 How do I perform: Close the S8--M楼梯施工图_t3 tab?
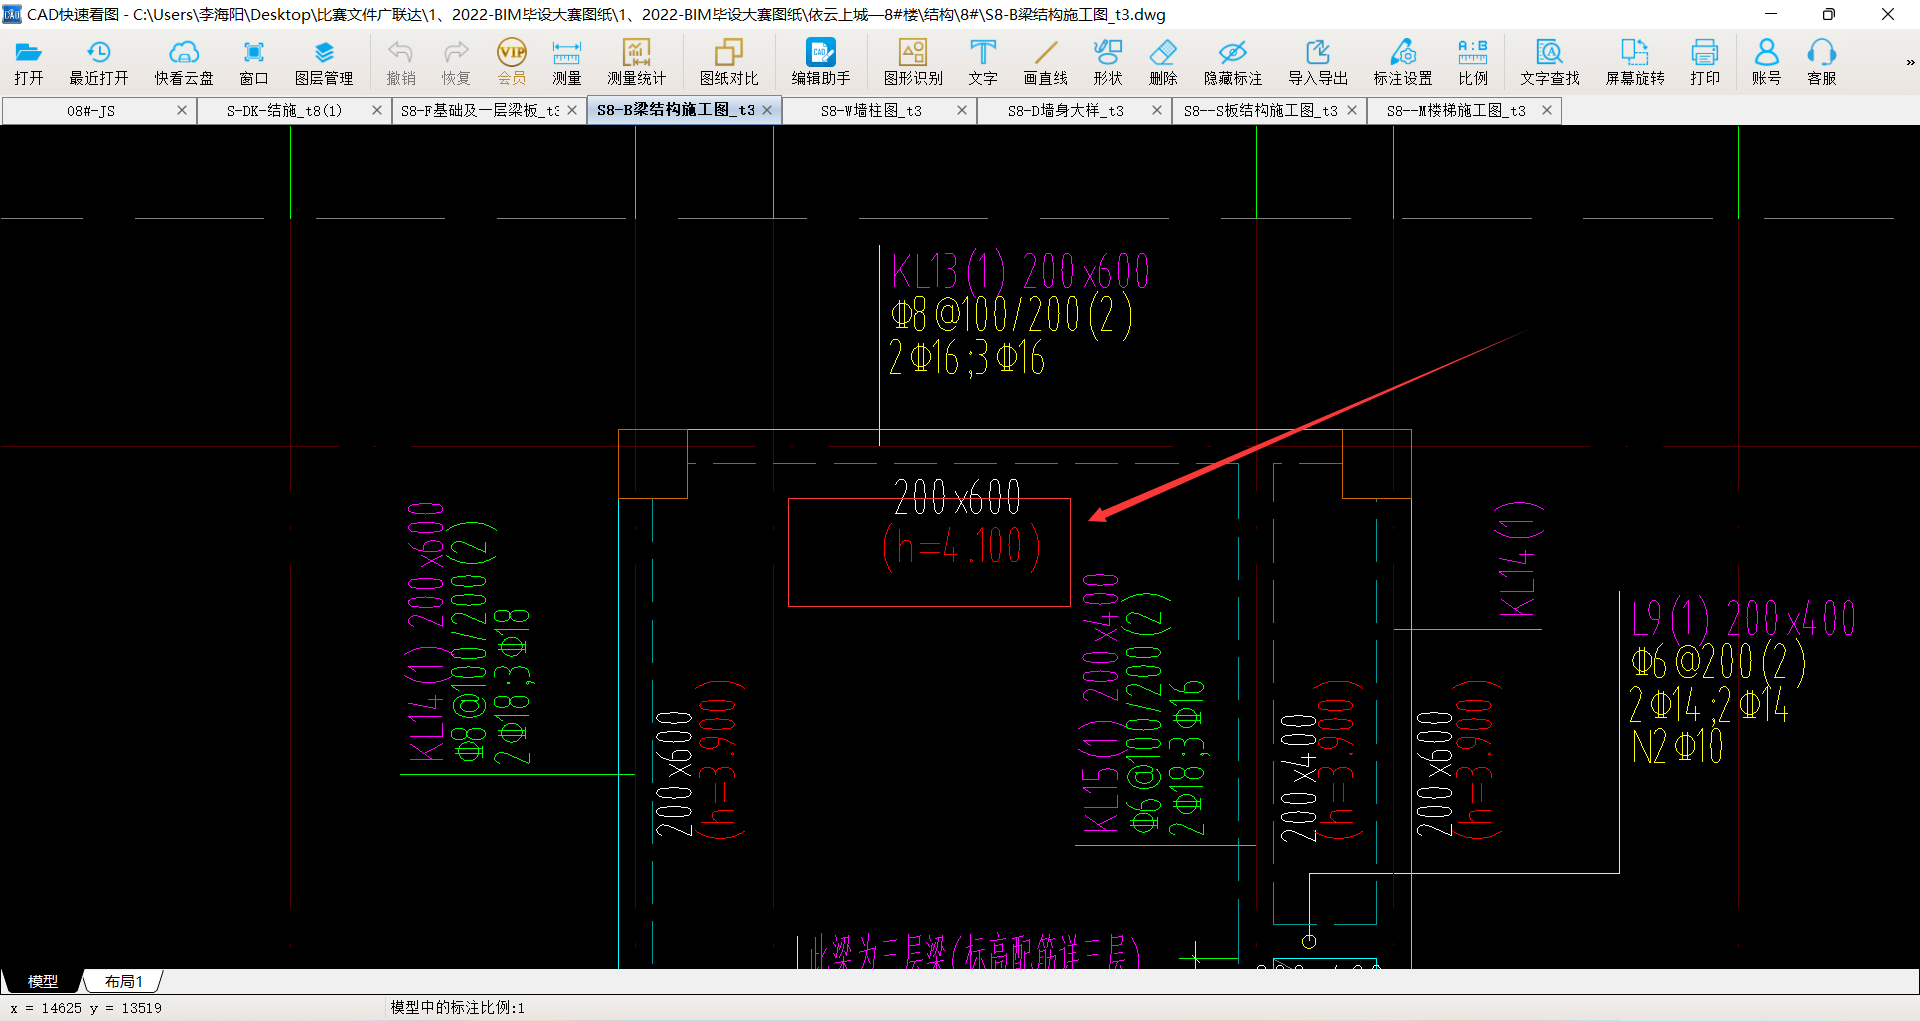(1547, 110)
